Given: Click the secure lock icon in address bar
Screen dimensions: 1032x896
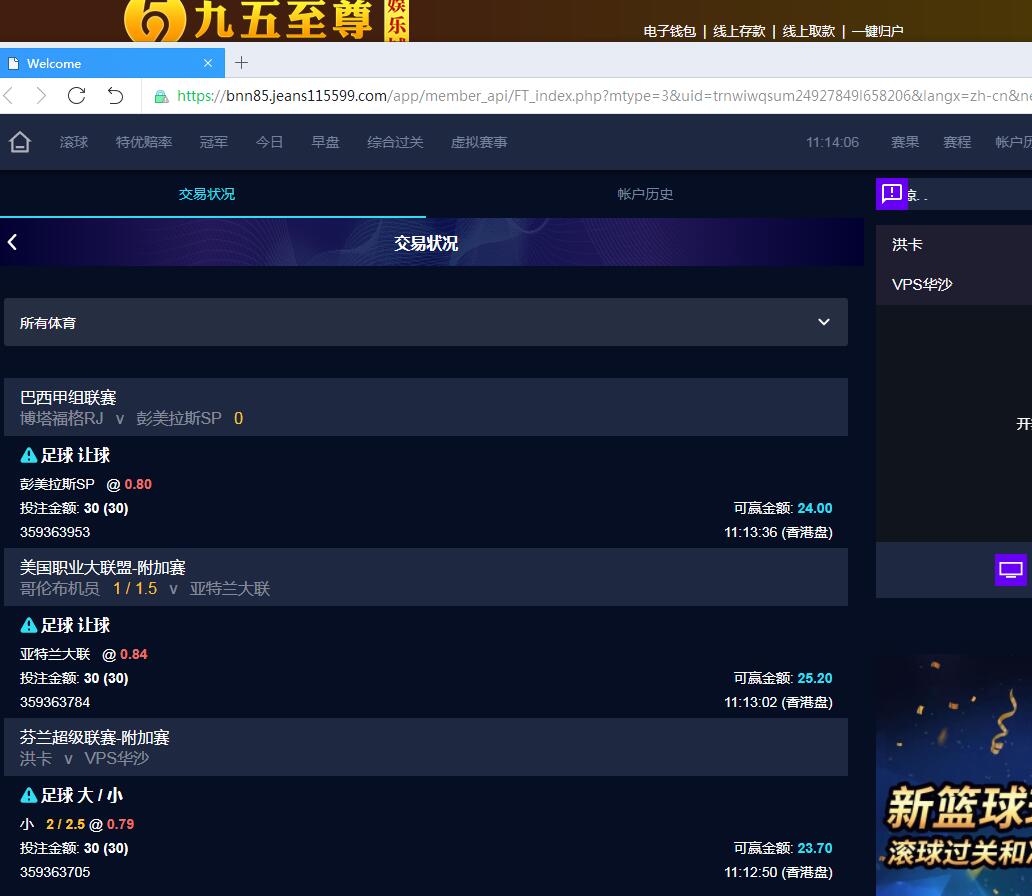Looking at the screenshot, I should [161, 96].
